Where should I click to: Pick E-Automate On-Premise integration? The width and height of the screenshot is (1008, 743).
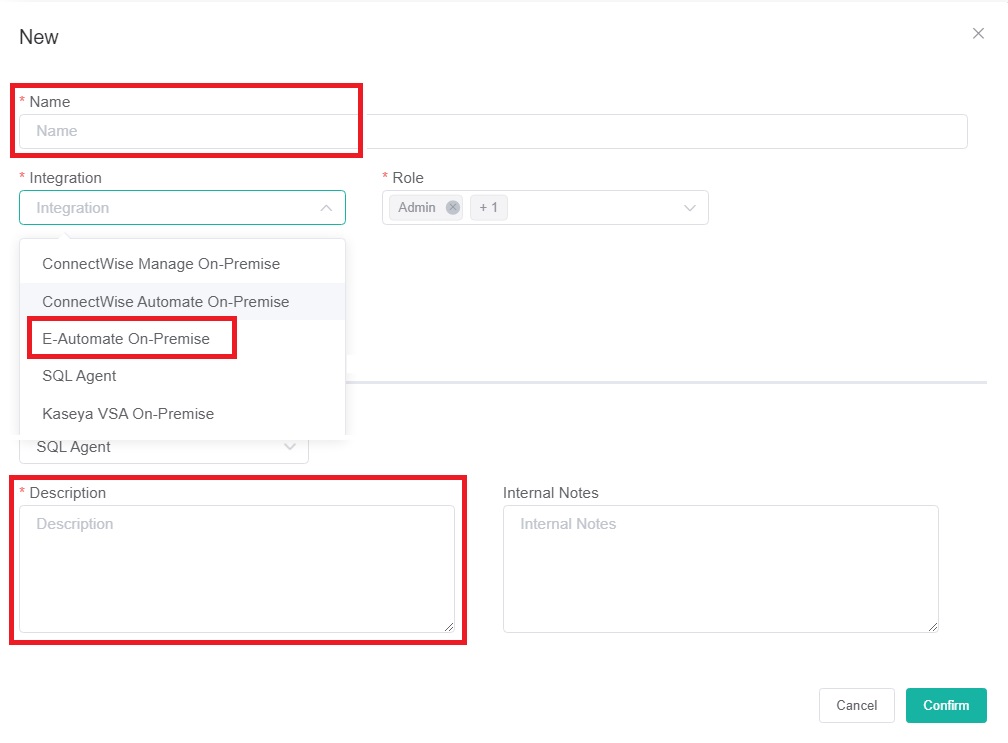(126, 339)
